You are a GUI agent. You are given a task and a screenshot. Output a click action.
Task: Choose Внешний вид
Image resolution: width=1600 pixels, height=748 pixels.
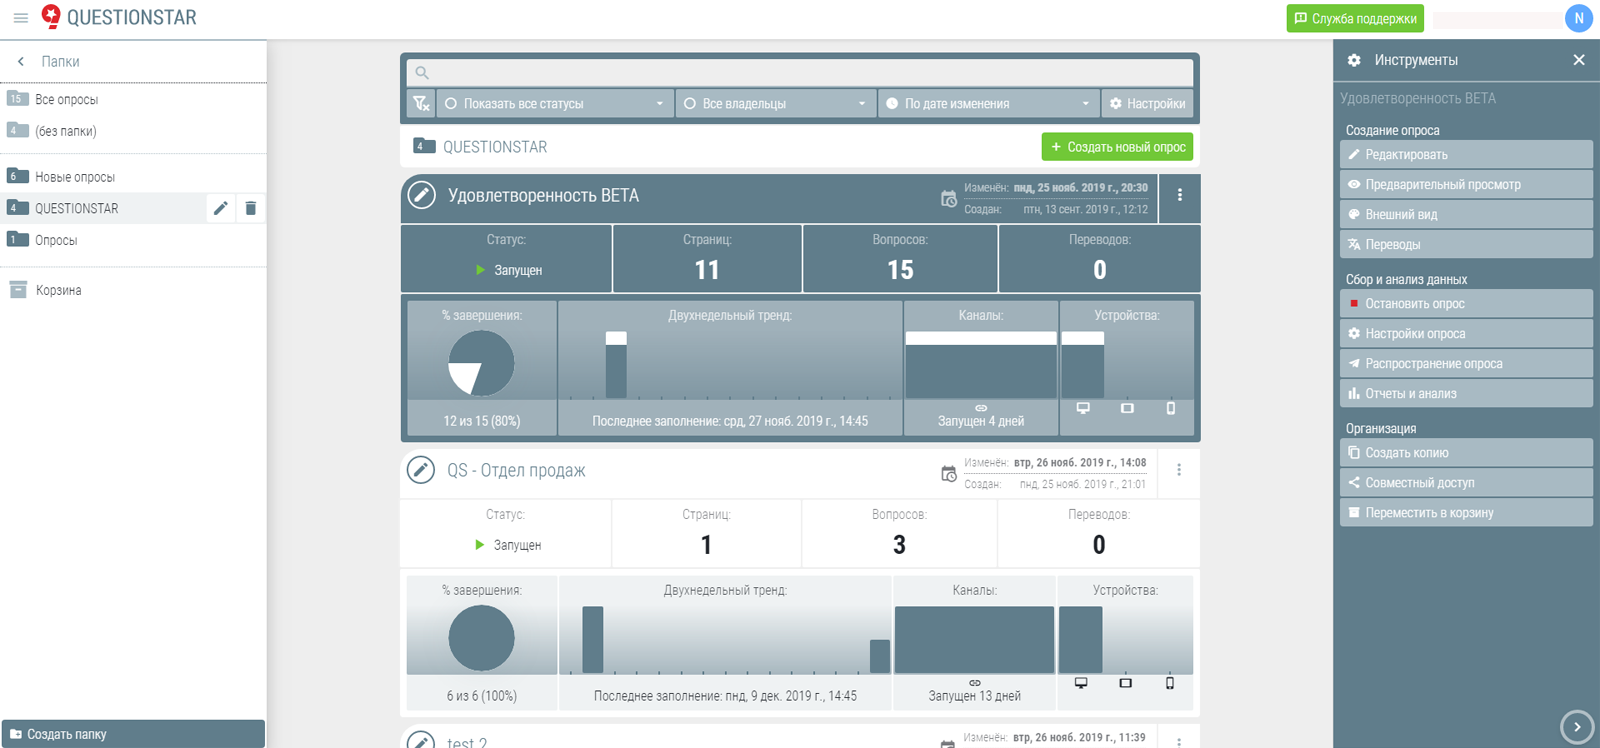point(1466,215)
